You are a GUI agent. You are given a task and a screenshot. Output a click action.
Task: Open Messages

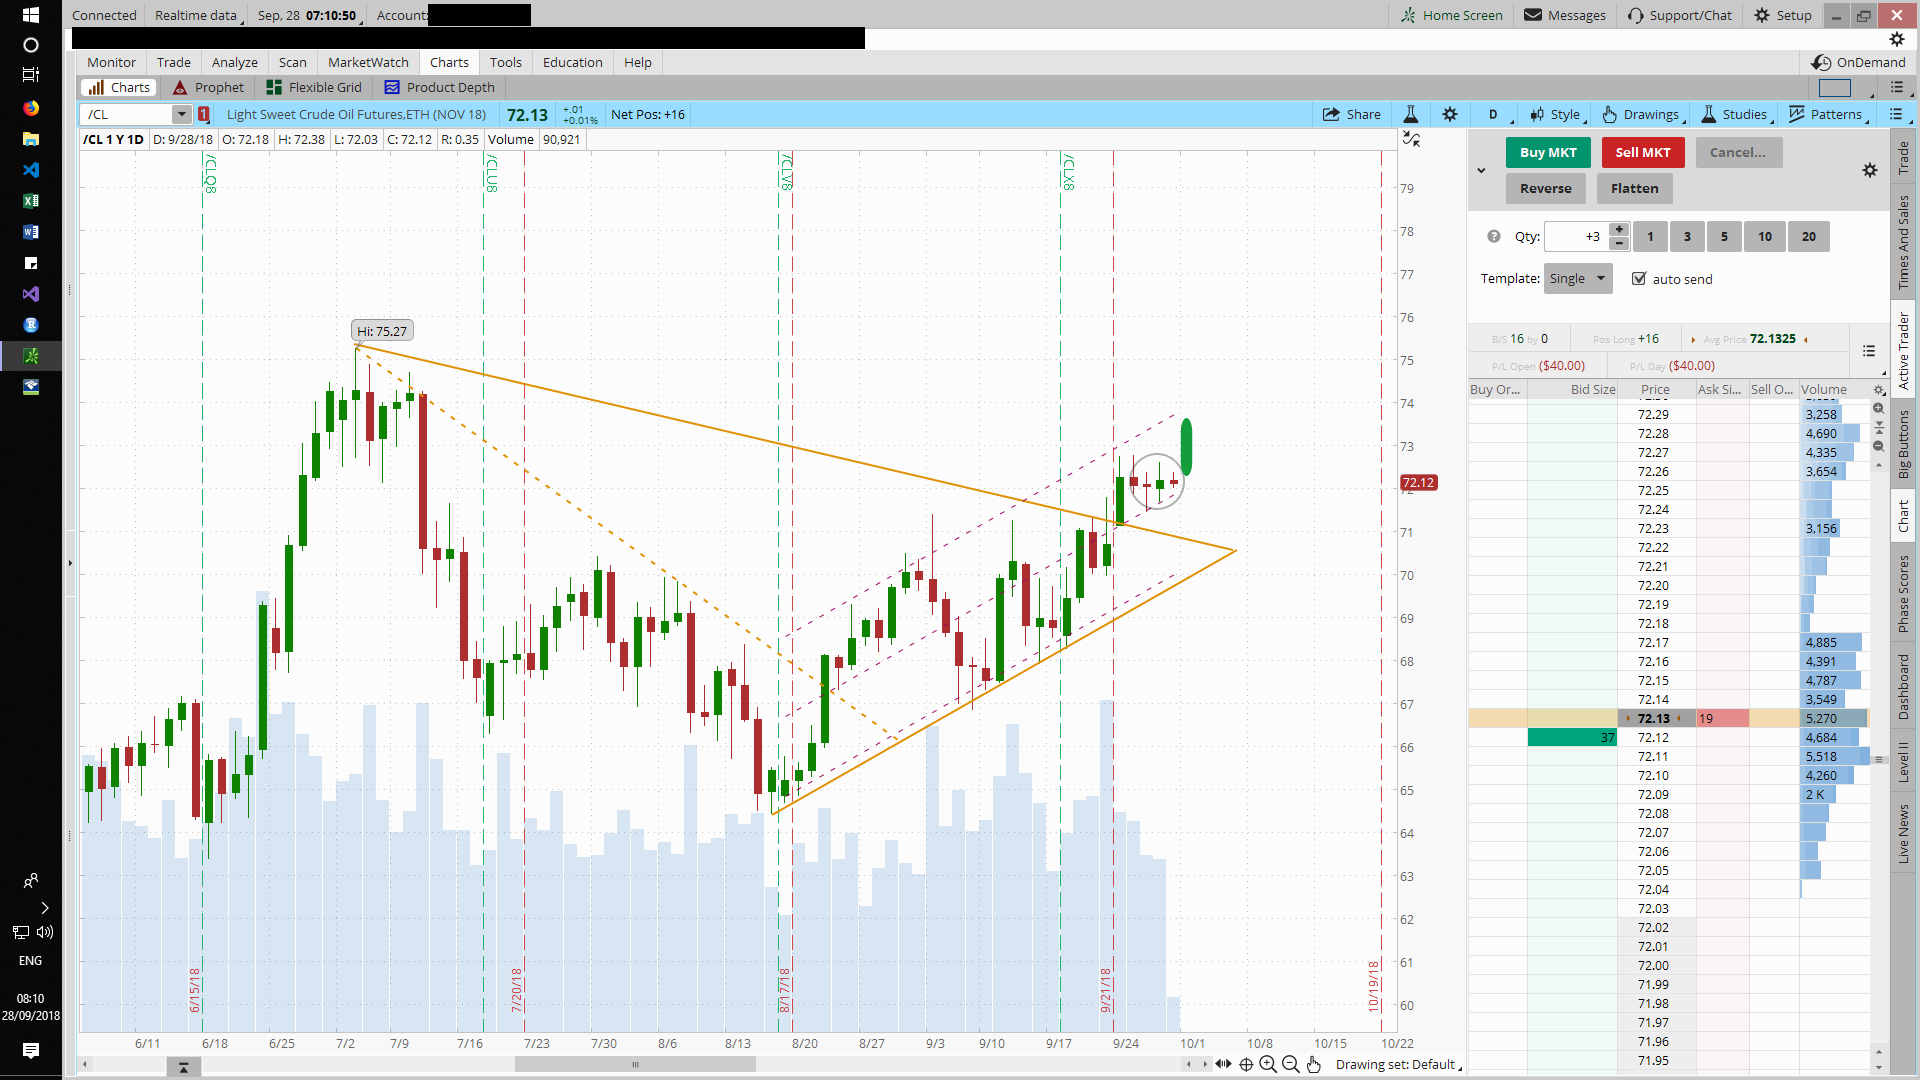click(1565, 15)
